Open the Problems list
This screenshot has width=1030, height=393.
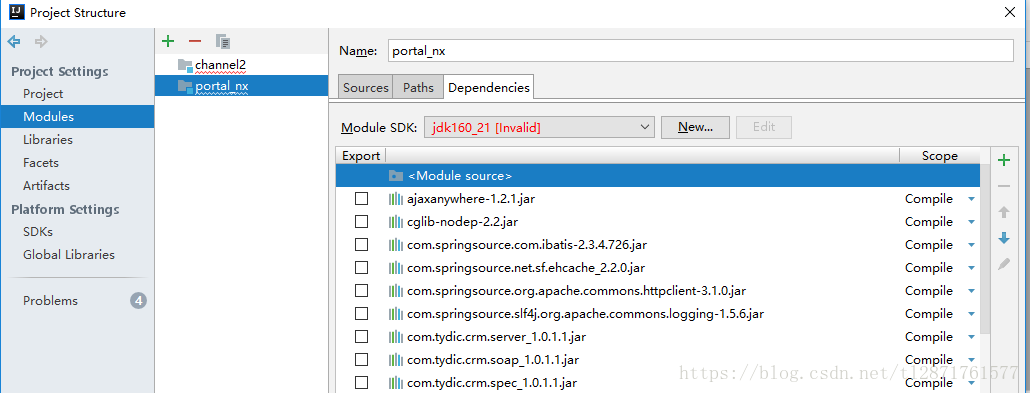pos(51,301)
